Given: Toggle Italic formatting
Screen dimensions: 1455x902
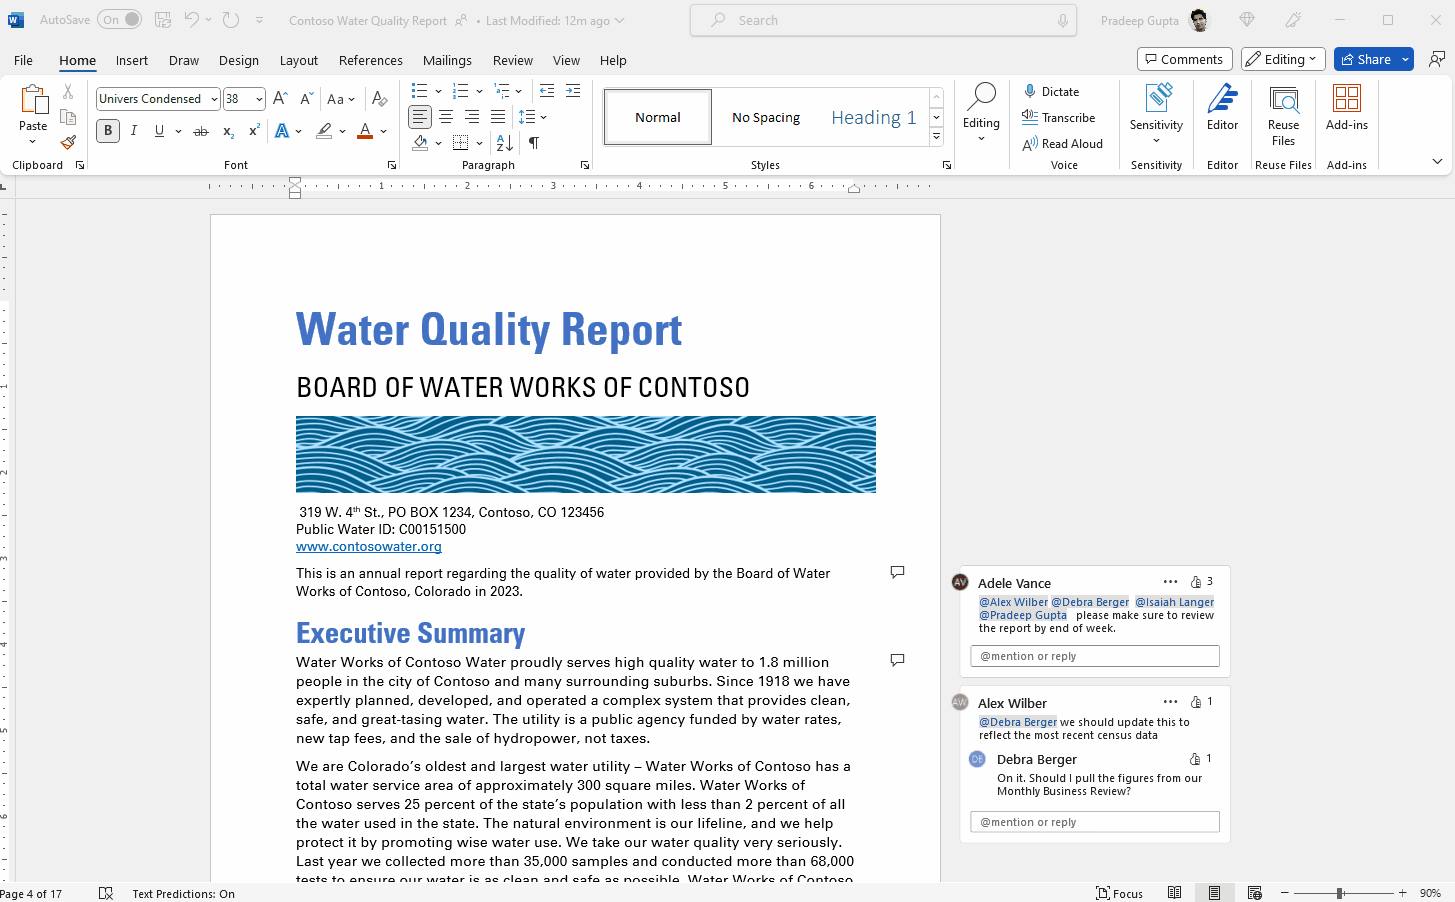Looking at the screenshot, I should coord(134,131).
